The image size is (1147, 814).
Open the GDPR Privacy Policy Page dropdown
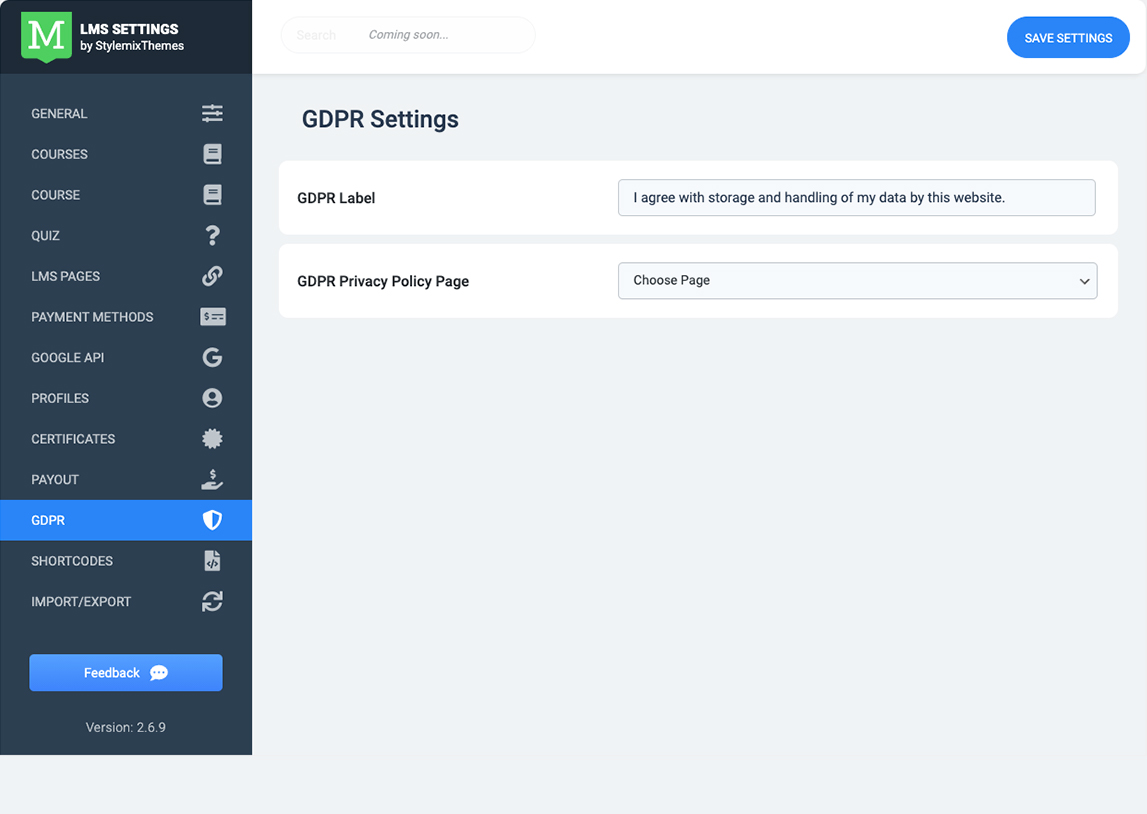tap(857, 281)
